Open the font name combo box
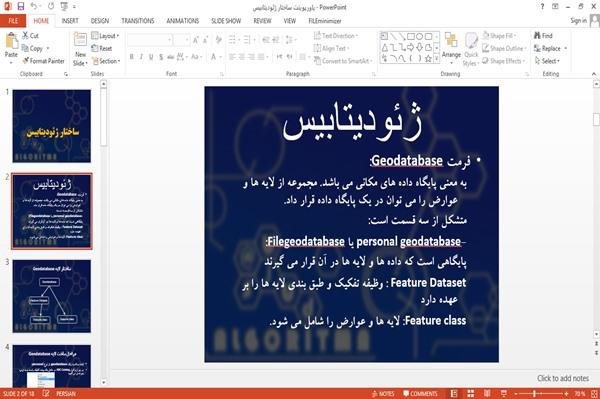 coord(150,40)
